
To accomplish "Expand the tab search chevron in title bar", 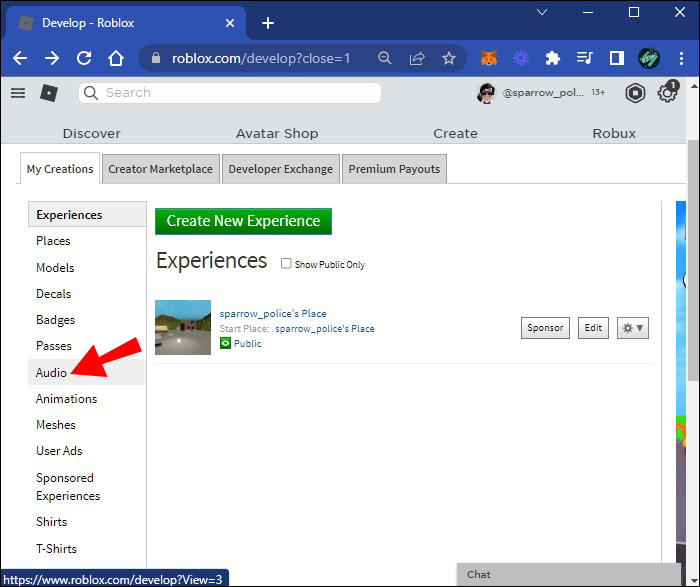I will (x=542, y=13).
